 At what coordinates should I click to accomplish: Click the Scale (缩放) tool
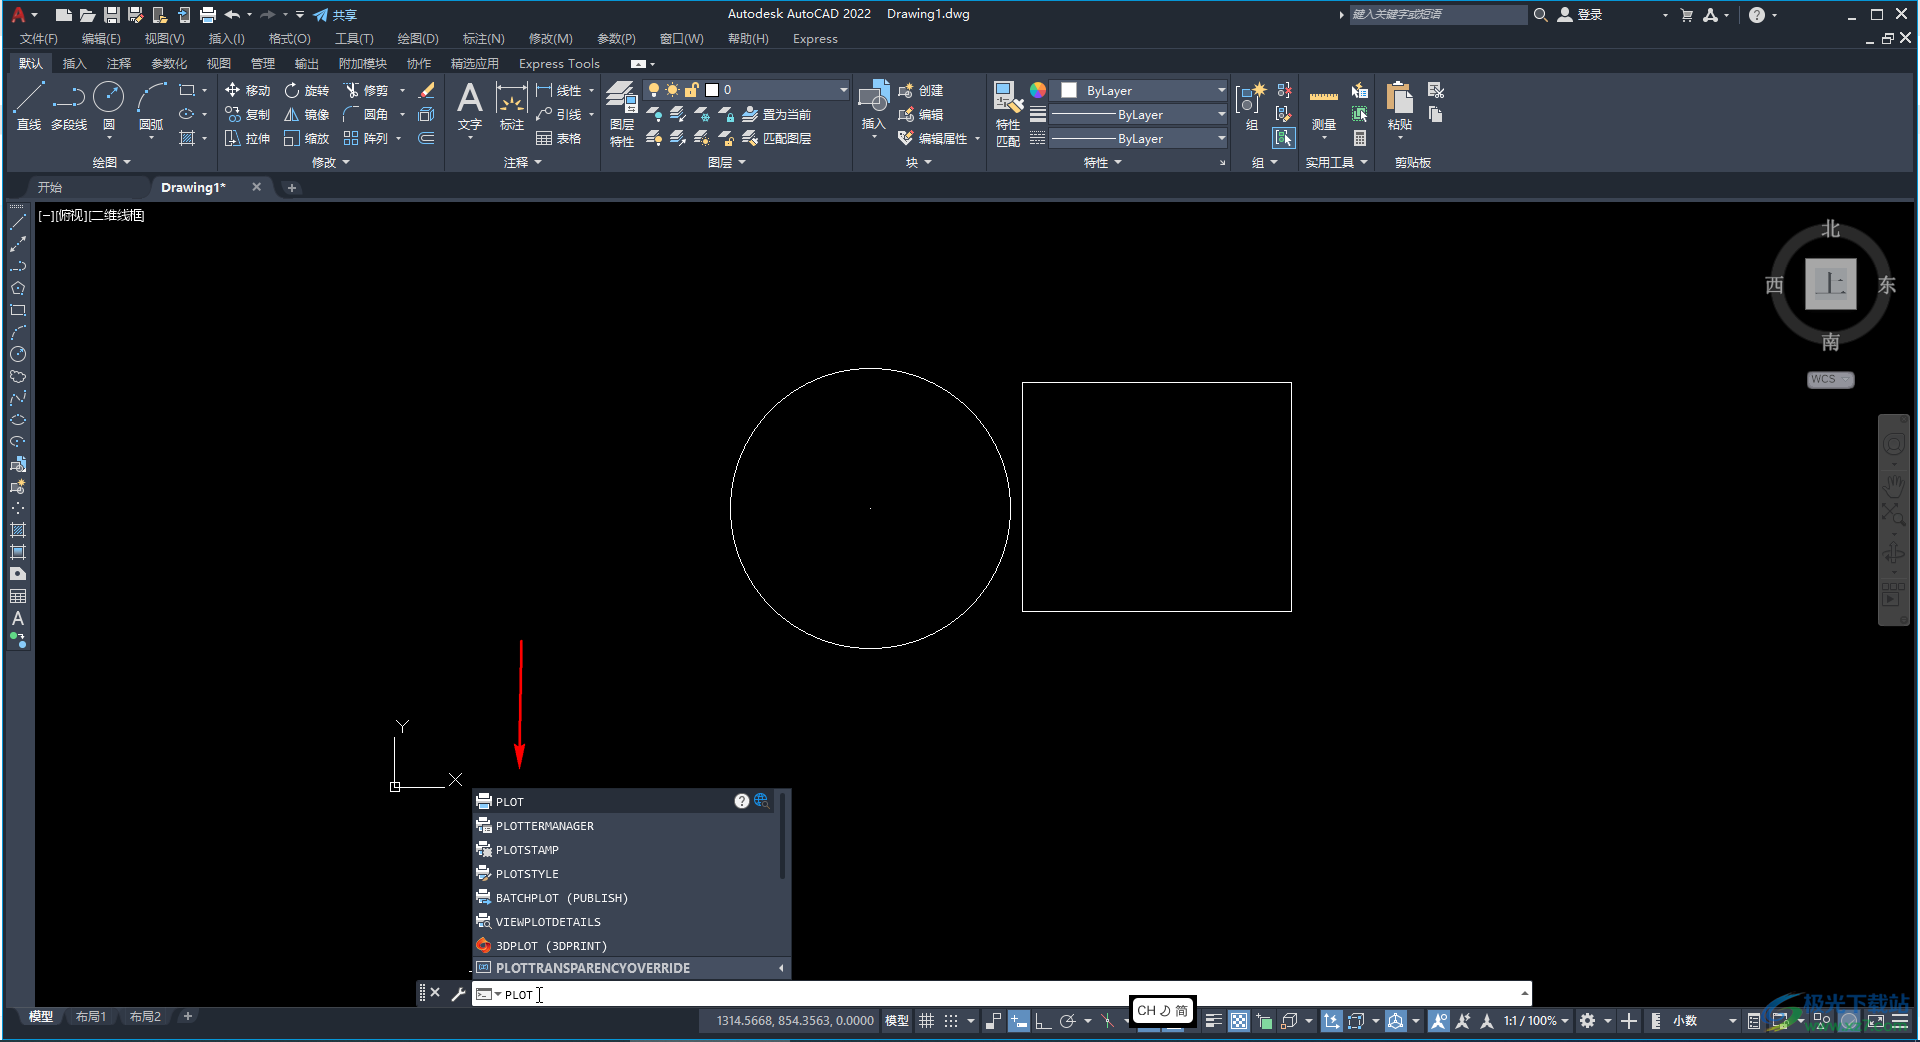(x=306, y=138)
